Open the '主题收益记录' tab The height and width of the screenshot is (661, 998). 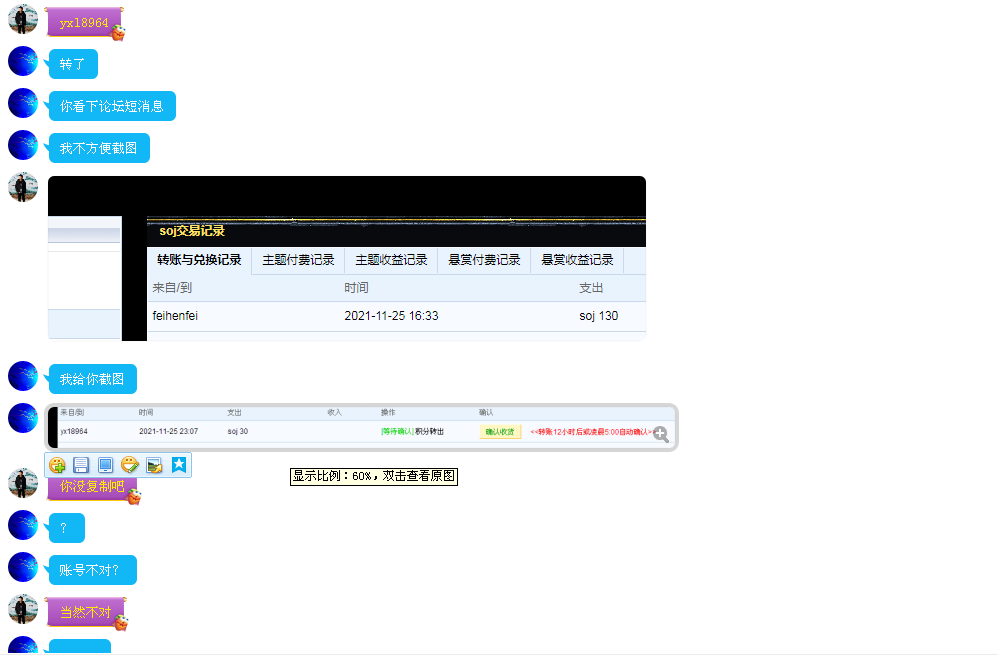click(391, 260)
